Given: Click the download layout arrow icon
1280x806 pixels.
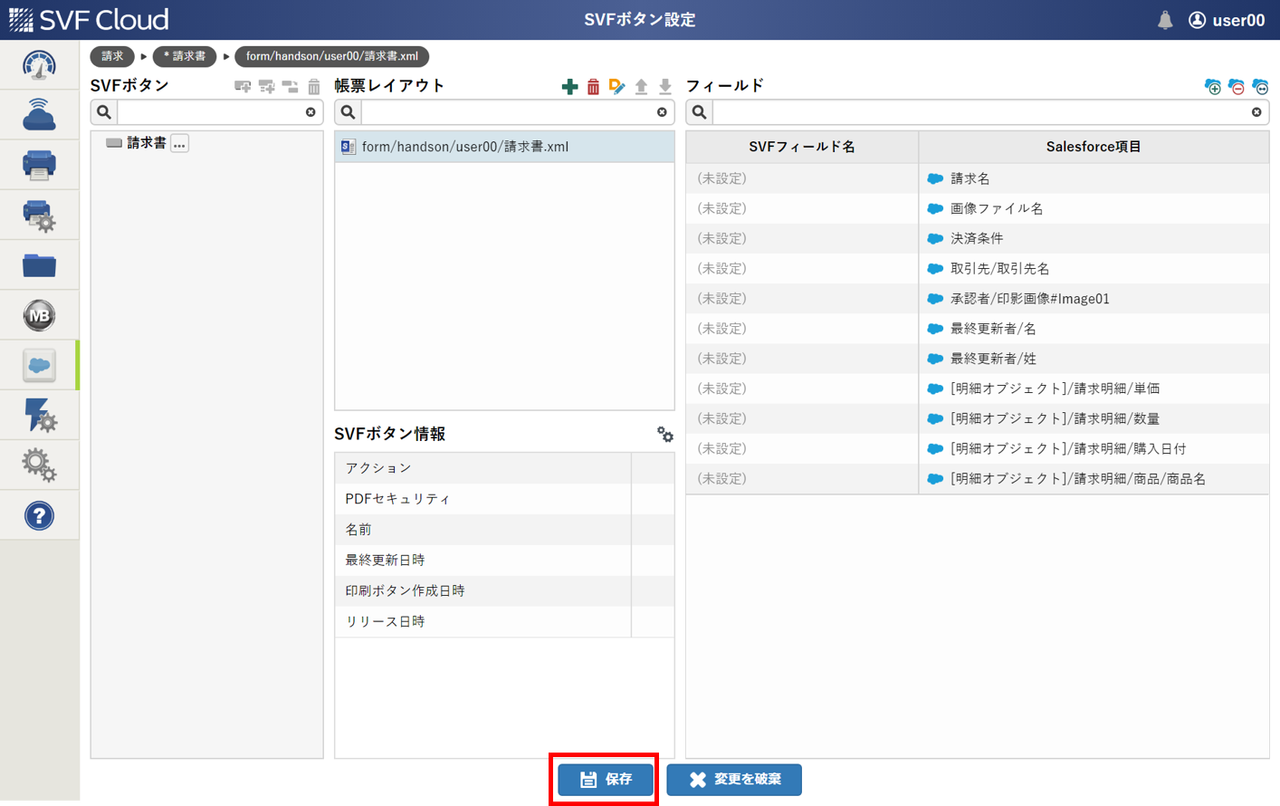Looking at the screenshot, I should tap(665, 86).
